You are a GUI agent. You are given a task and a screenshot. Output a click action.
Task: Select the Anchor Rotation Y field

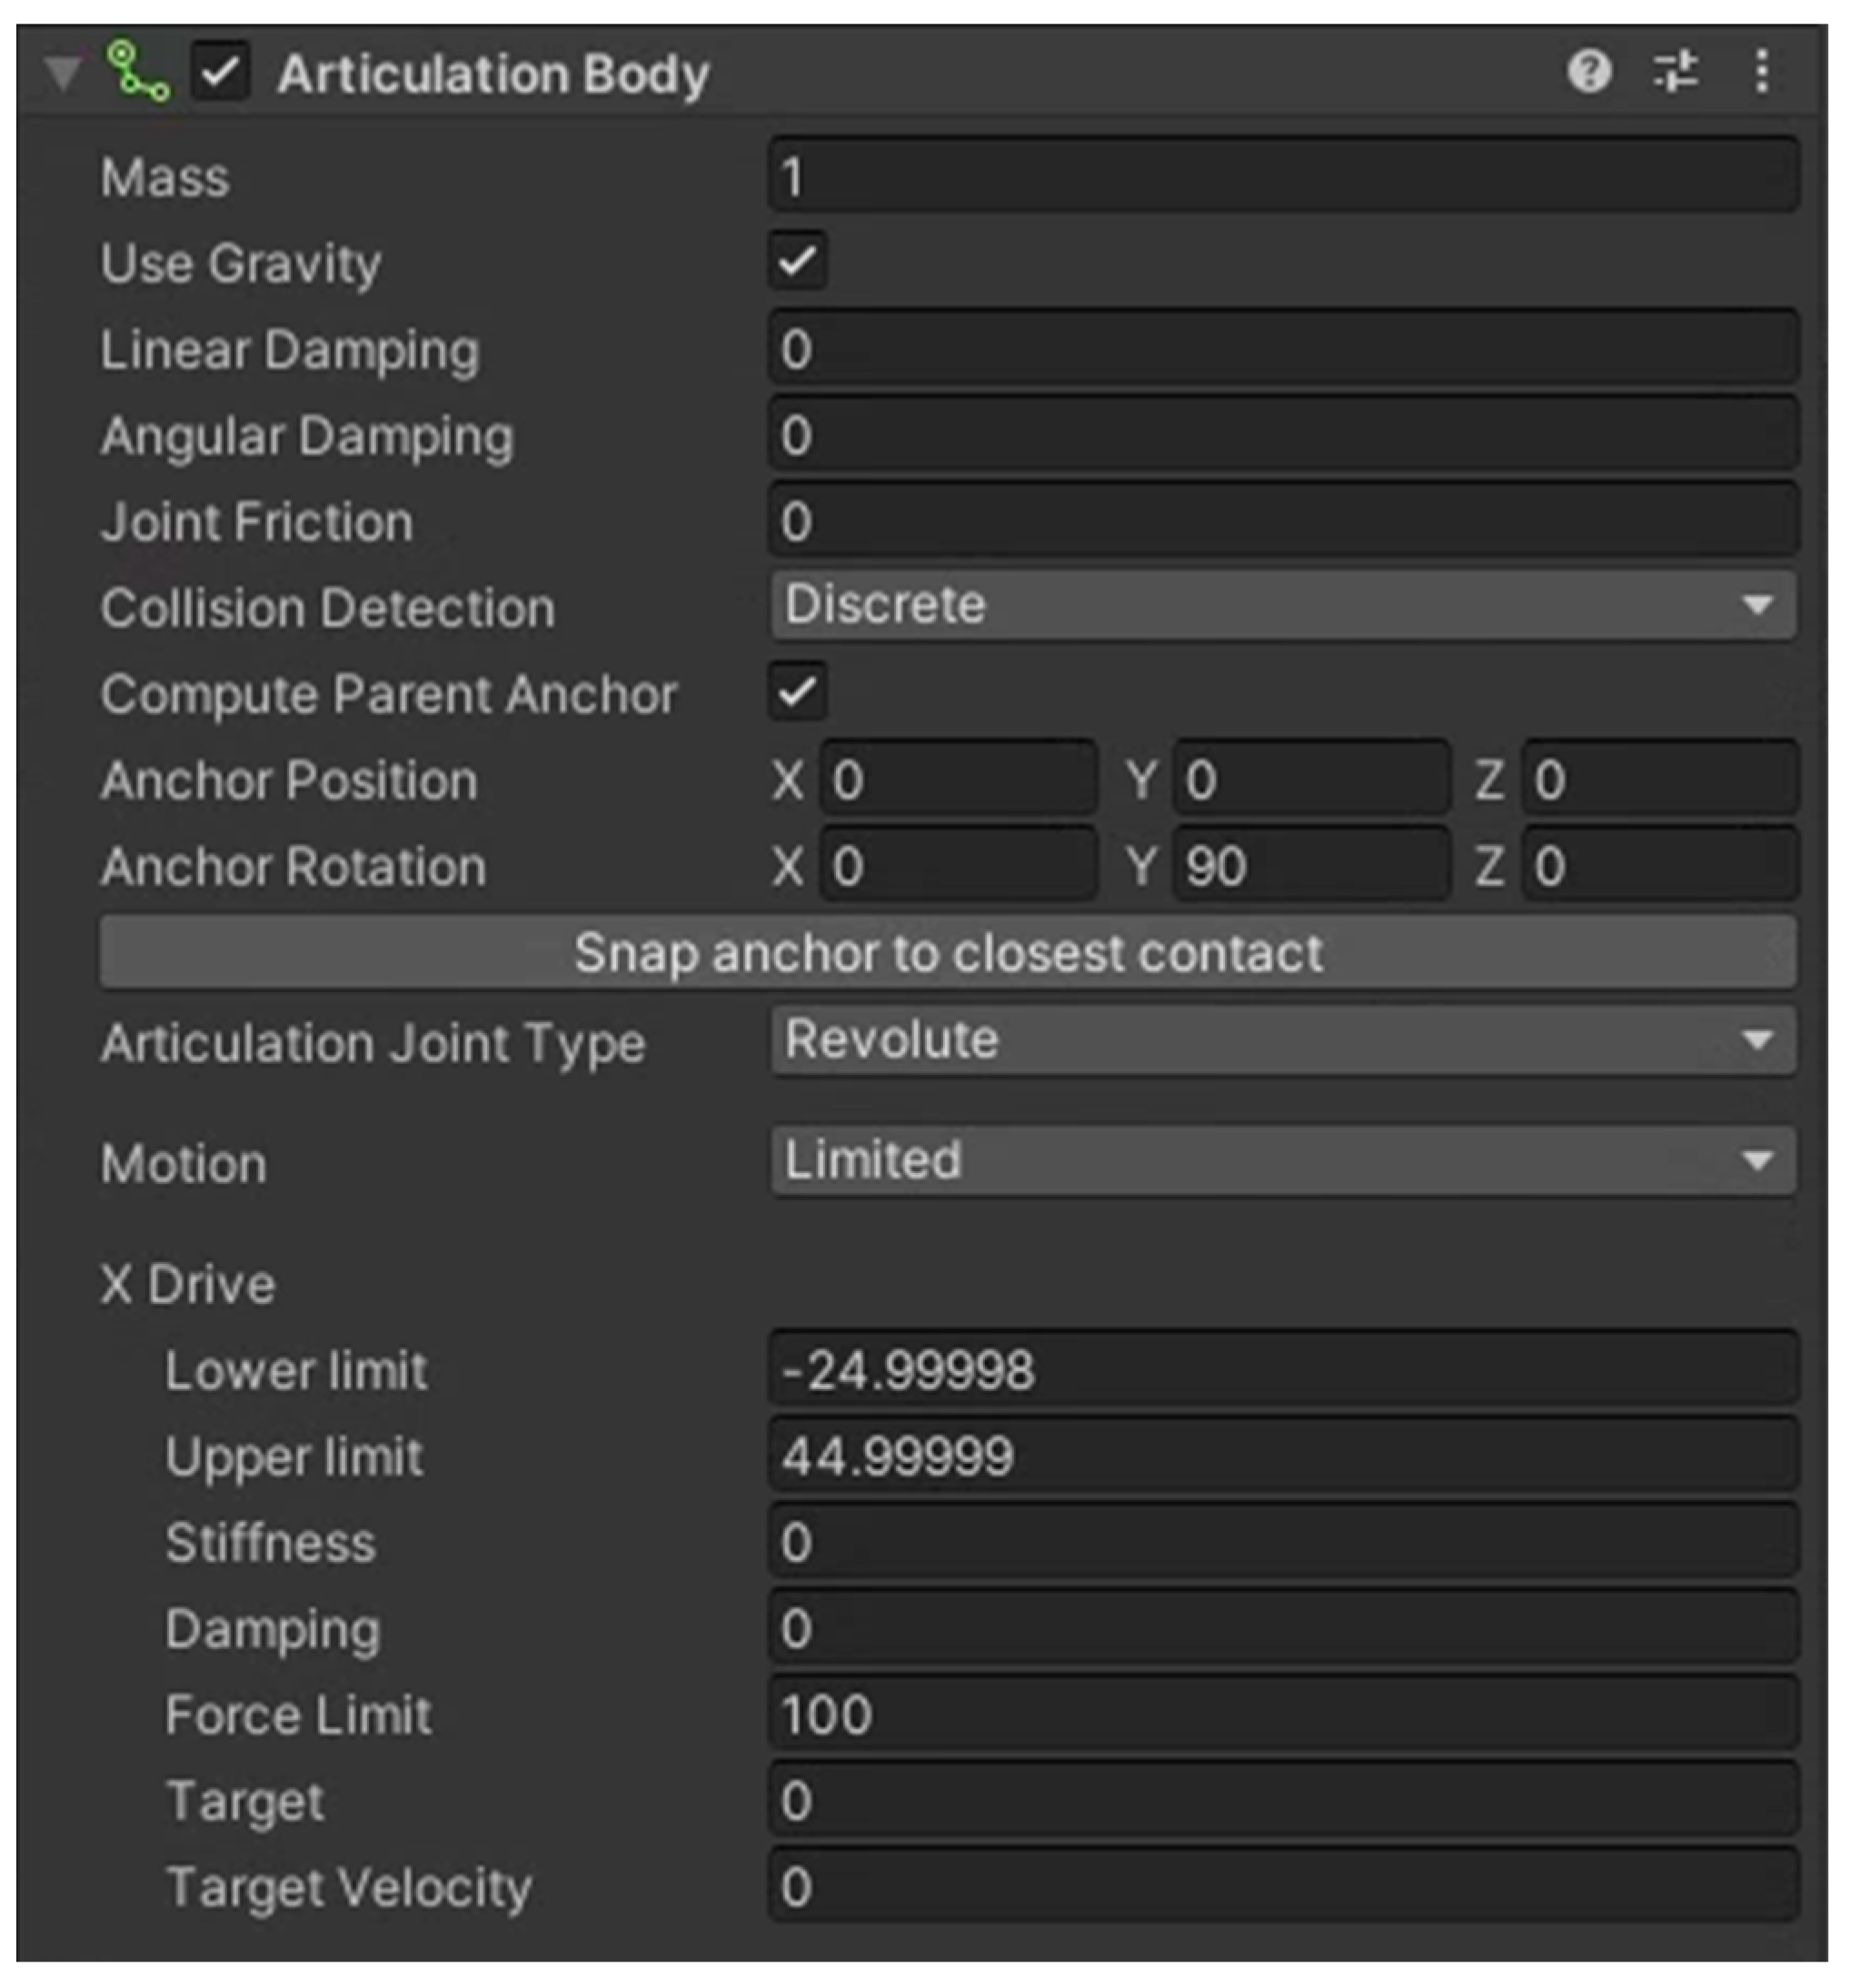click(x=1310, y=865)
